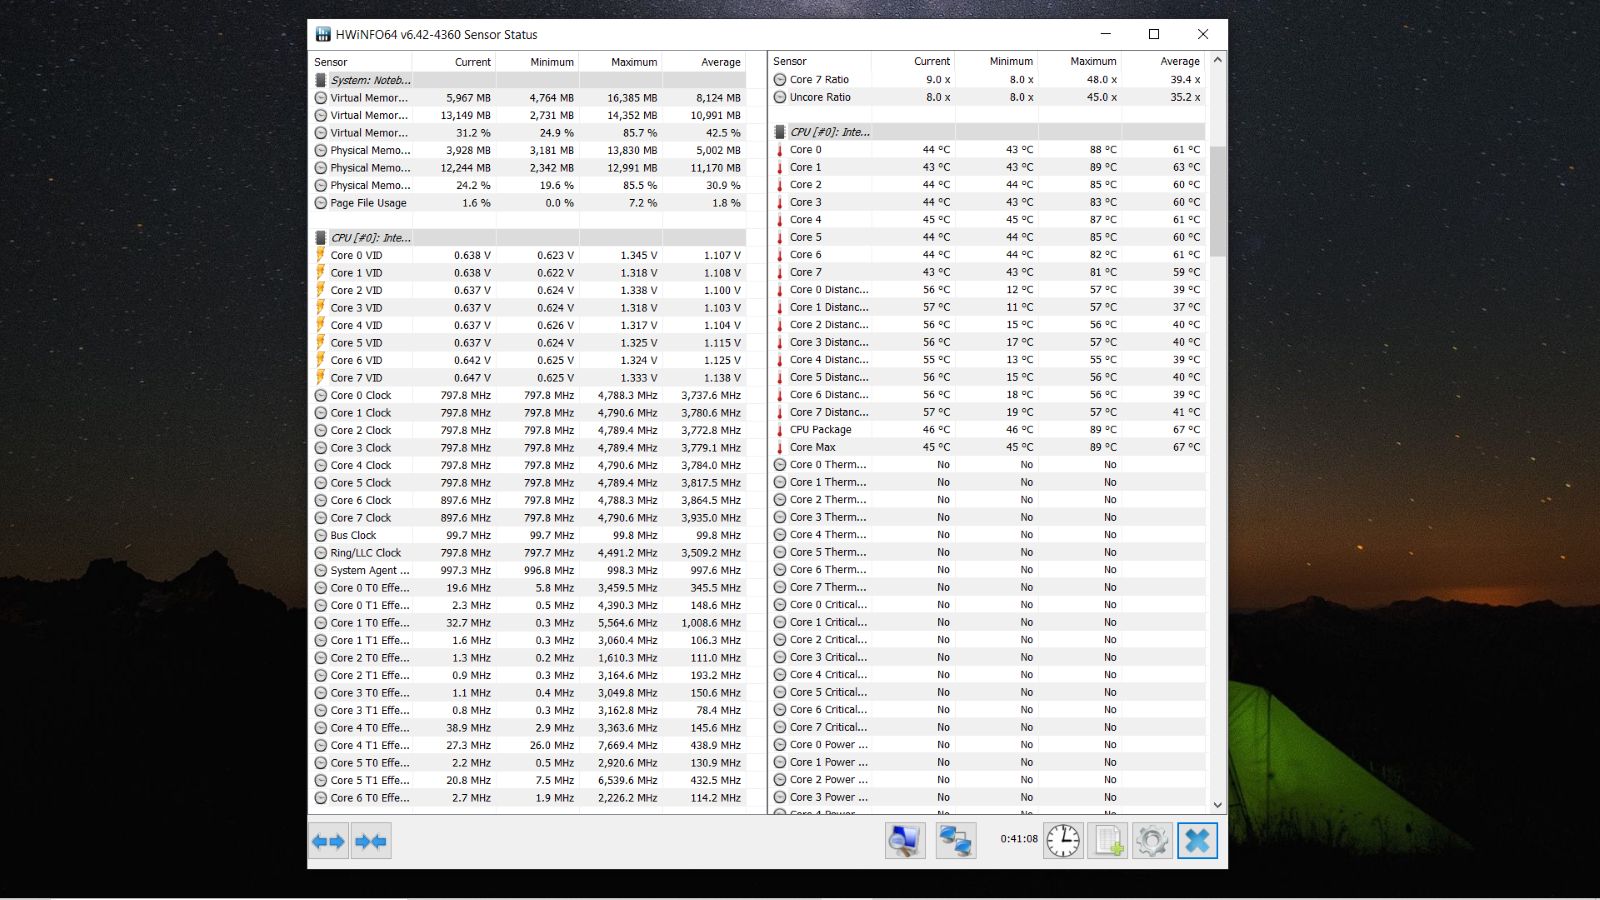
Task: Click the round icon beside Uncore Ratio
Action: (780, 97)
